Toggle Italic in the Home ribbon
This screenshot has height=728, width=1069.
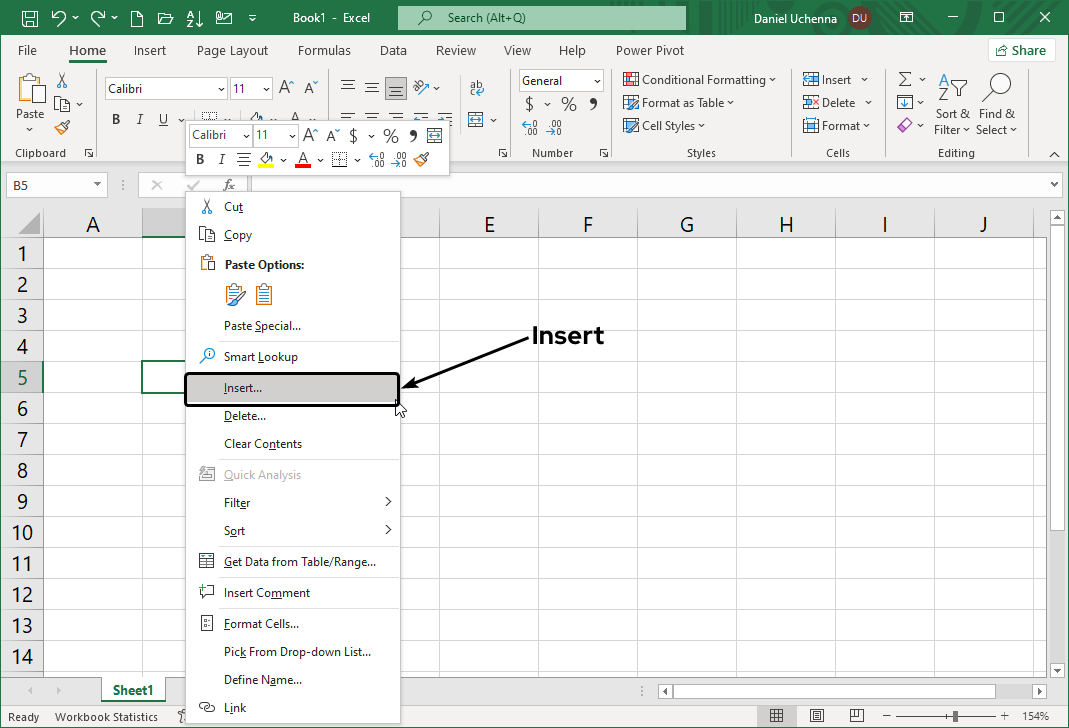click(x=140, y=120)
